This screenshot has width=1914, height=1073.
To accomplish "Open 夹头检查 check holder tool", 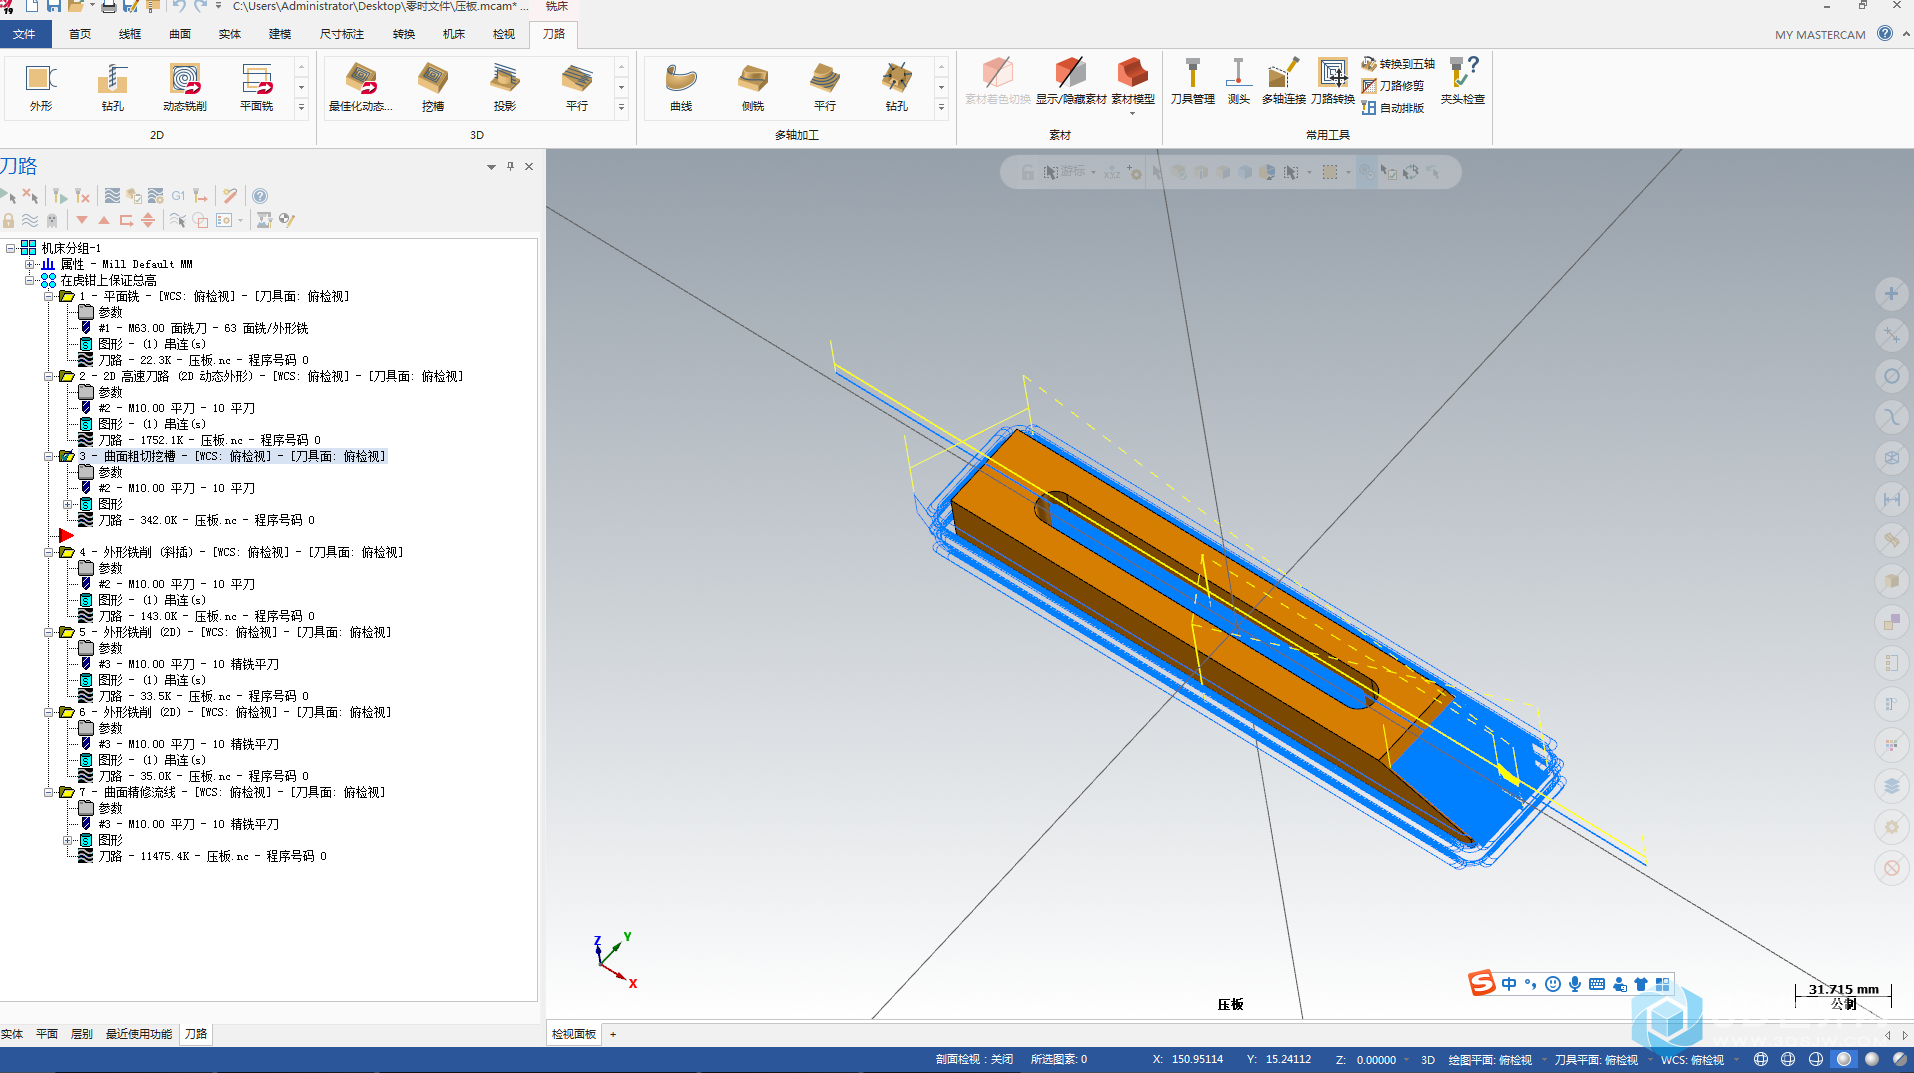I will [x=1462, y=82].
